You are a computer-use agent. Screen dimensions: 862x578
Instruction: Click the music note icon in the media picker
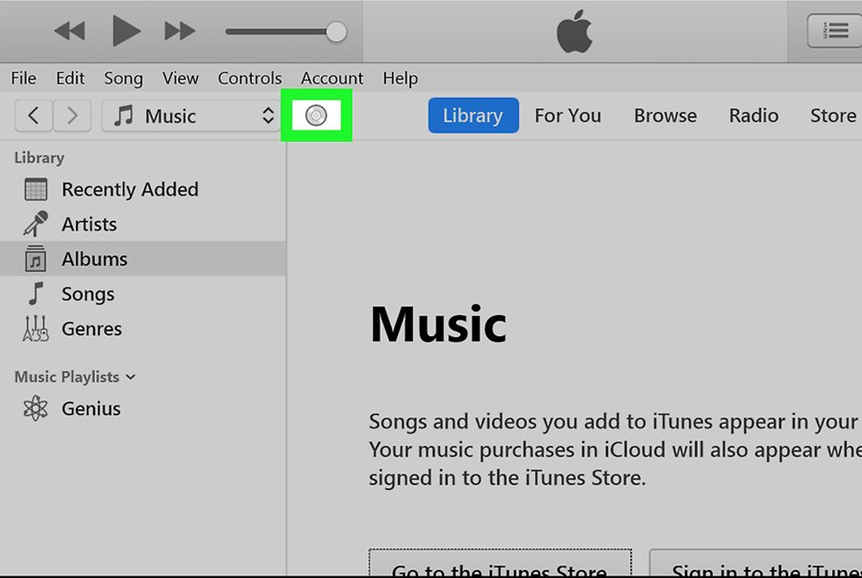pos(124,115)
